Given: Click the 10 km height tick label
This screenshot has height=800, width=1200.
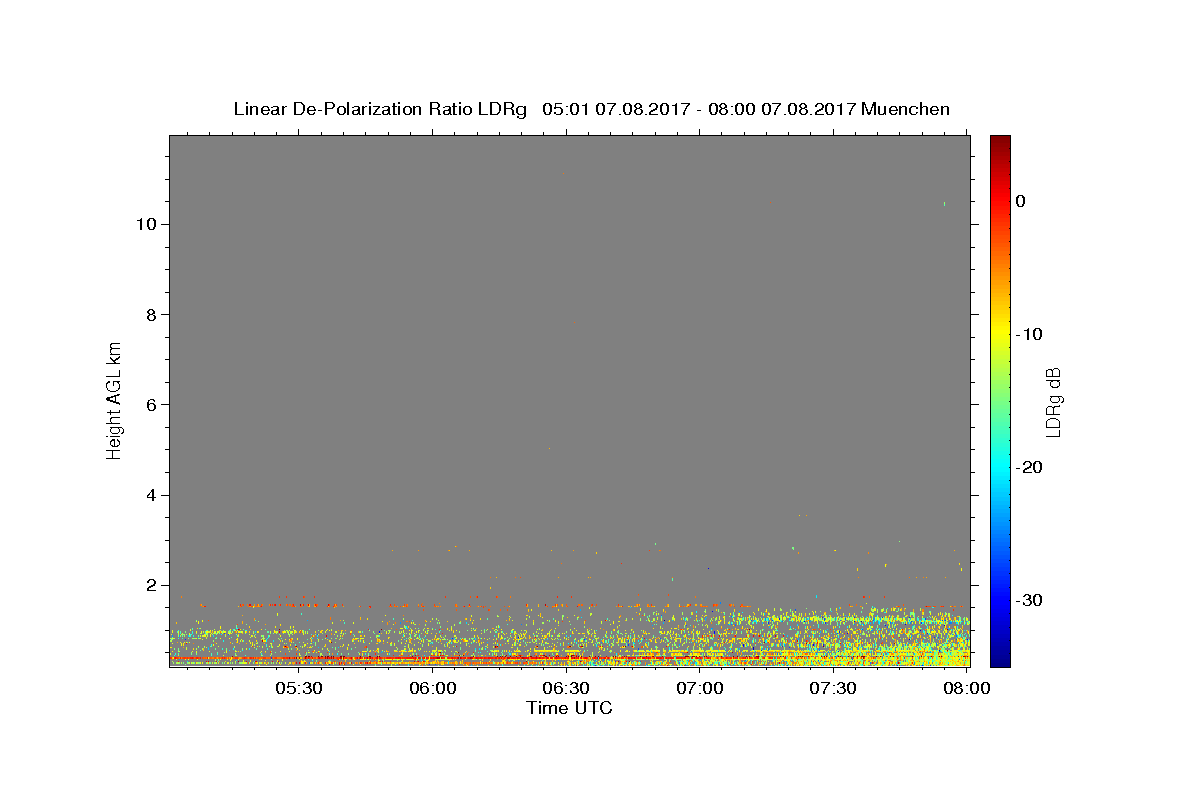Looking at the screenshot, I should coord(144,224).
